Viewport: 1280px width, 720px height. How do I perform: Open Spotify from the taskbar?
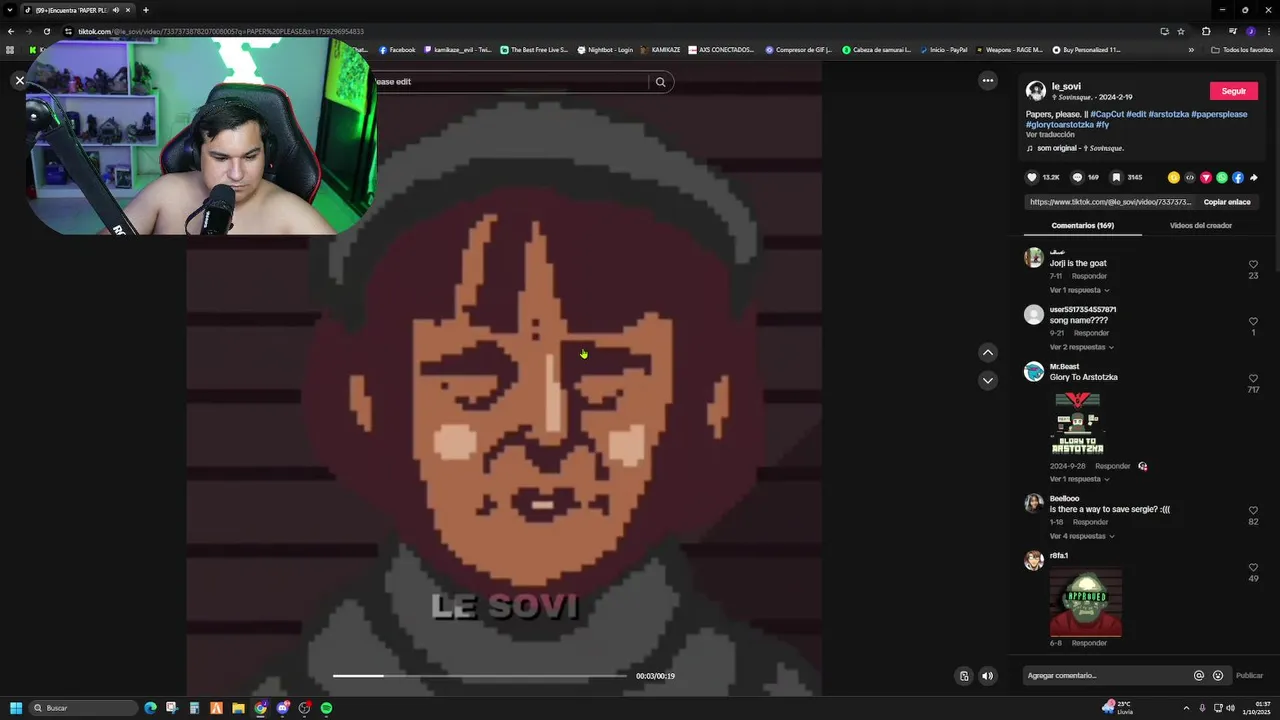coord(326,708)
